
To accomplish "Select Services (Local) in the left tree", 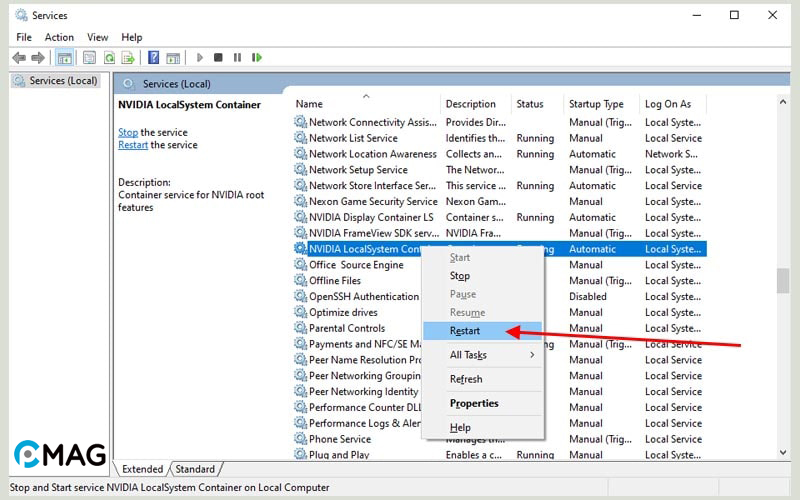I will pos(56,81).
